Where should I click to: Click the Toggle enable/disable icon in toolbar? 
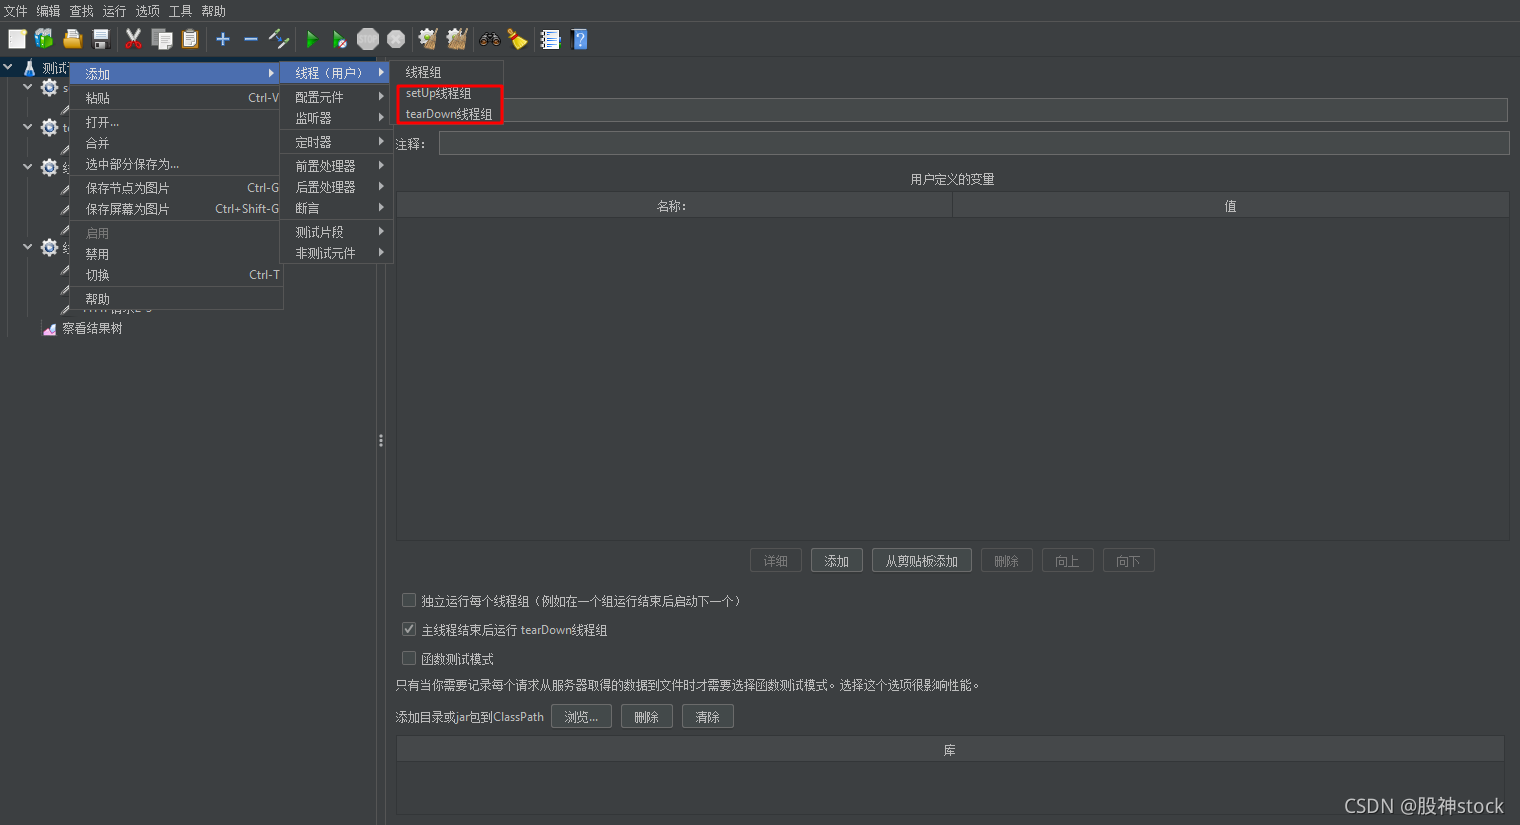[279, 39]
